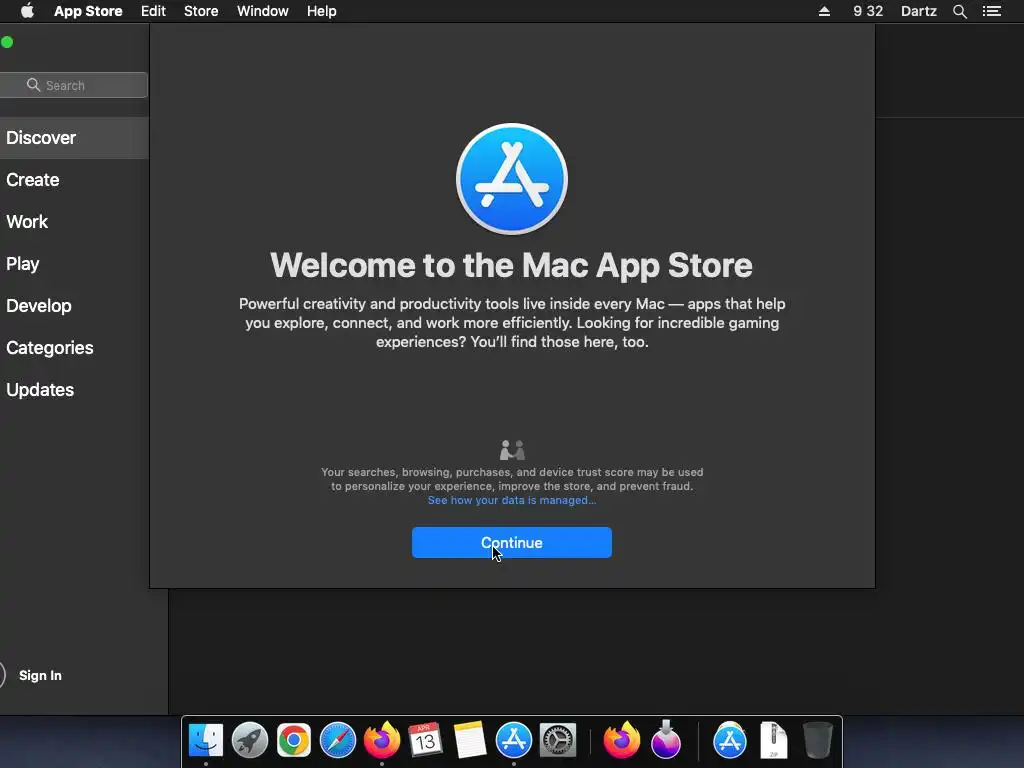
Task: Open See how your data is managed link
Action: 512,500
